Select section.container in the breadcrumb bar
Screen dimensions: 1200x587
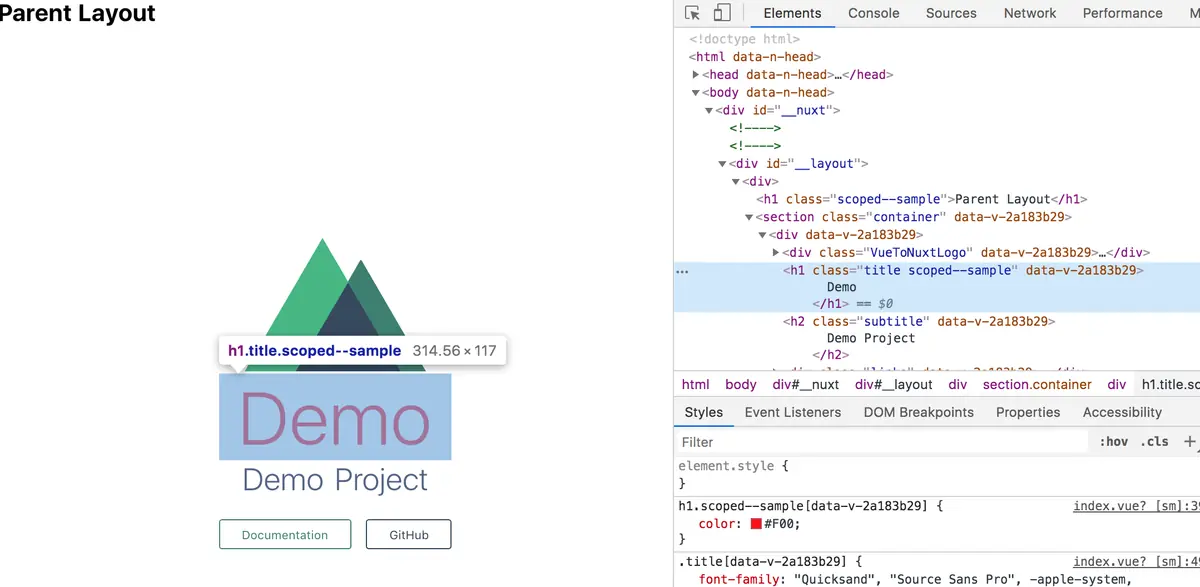1037,384
